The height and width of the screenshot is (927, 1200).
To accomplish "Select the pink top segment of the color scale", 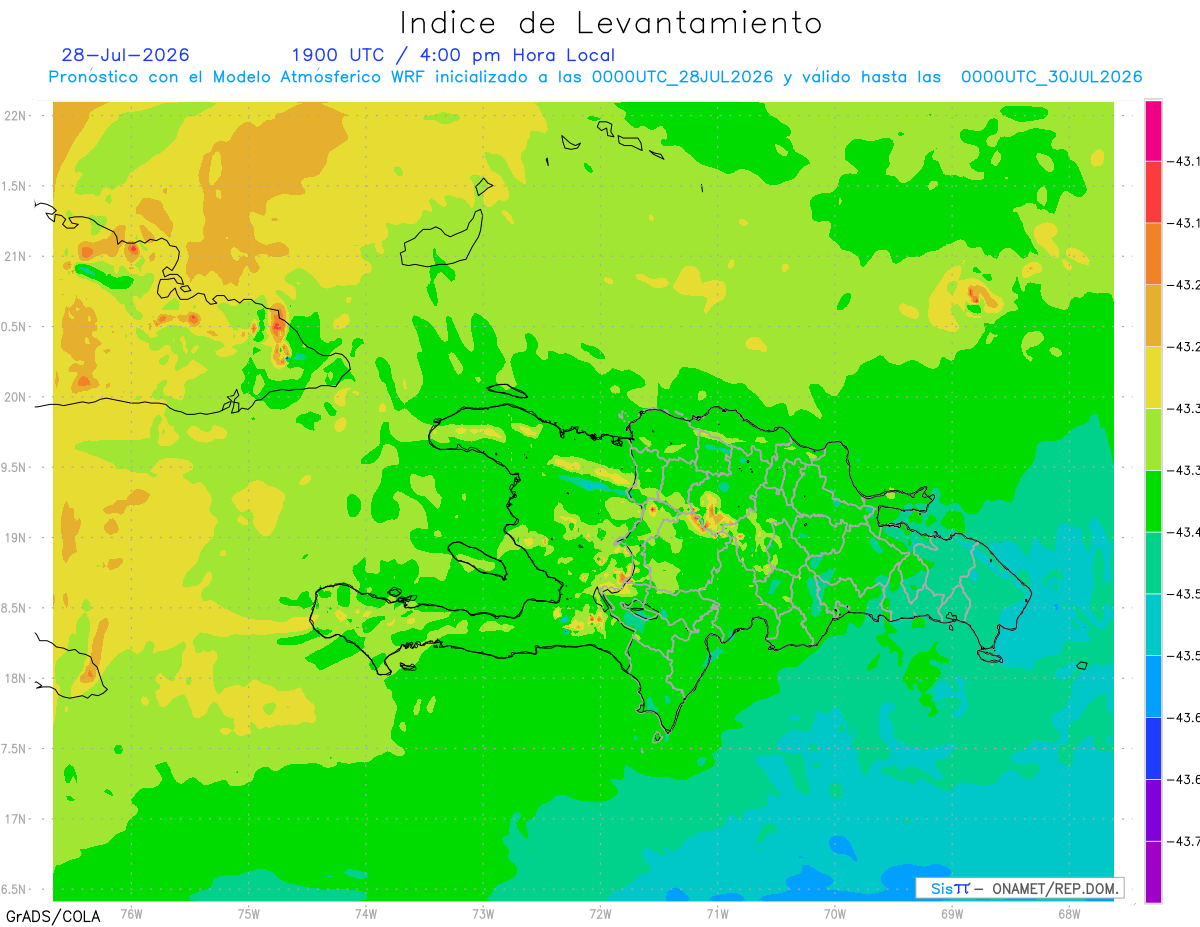I will [x=1153, y=131].
